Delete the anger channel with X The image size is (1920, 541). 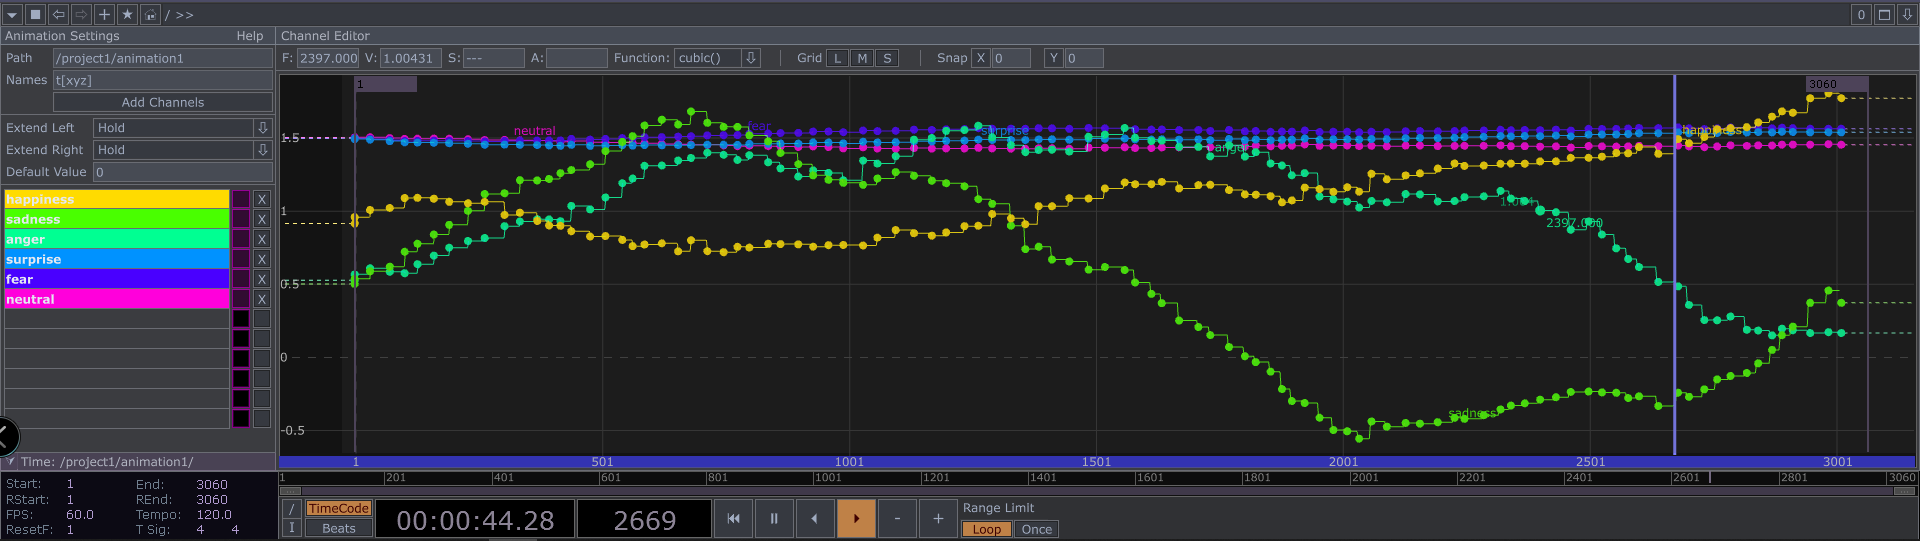coord(262,239)
